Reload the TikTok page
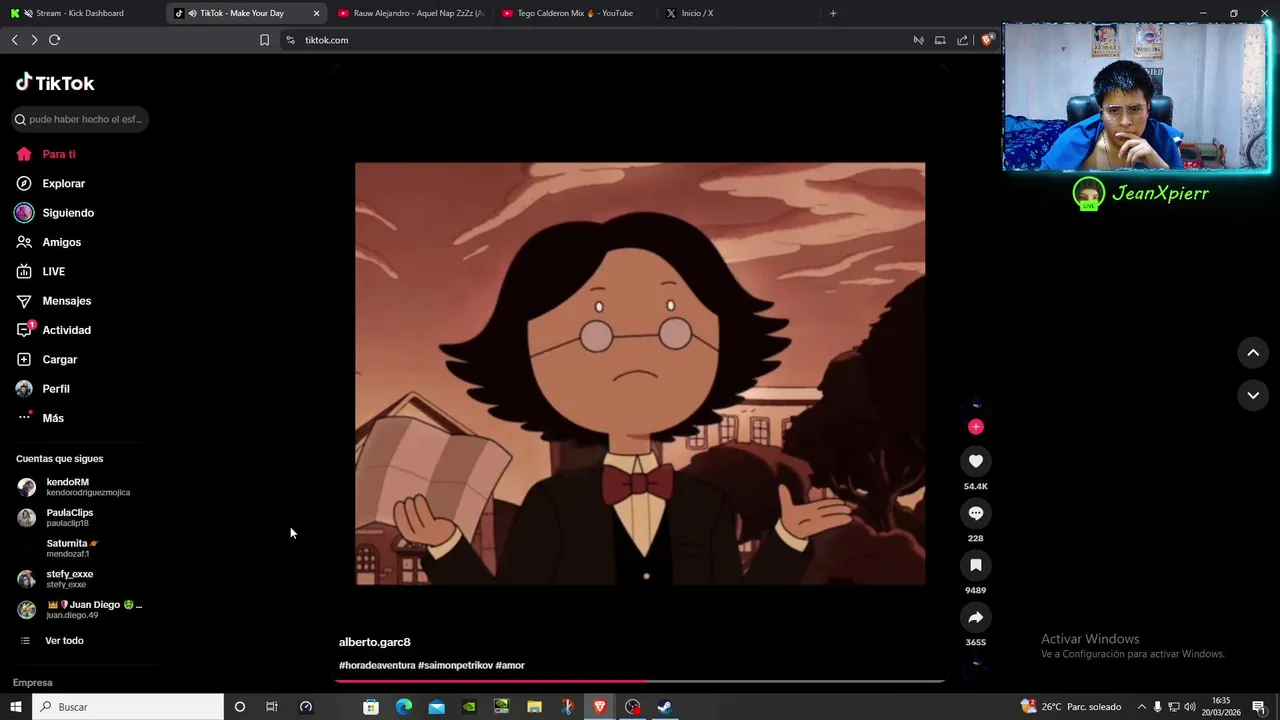Viewport: 1280px width, 720px height. coord(55,40)
